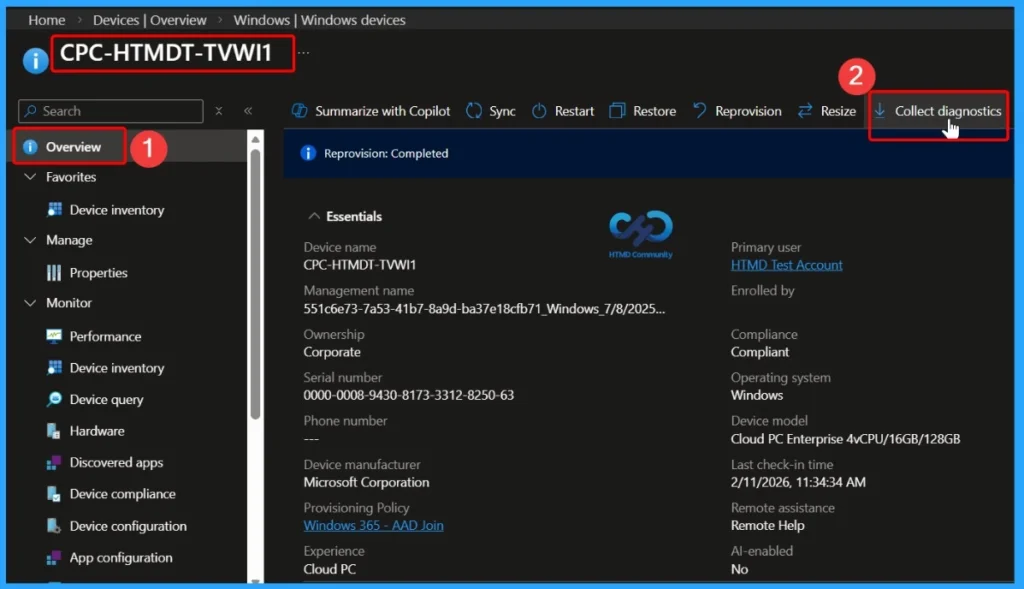
Task: Collapse the Monitor section
Action: point(32,303)
